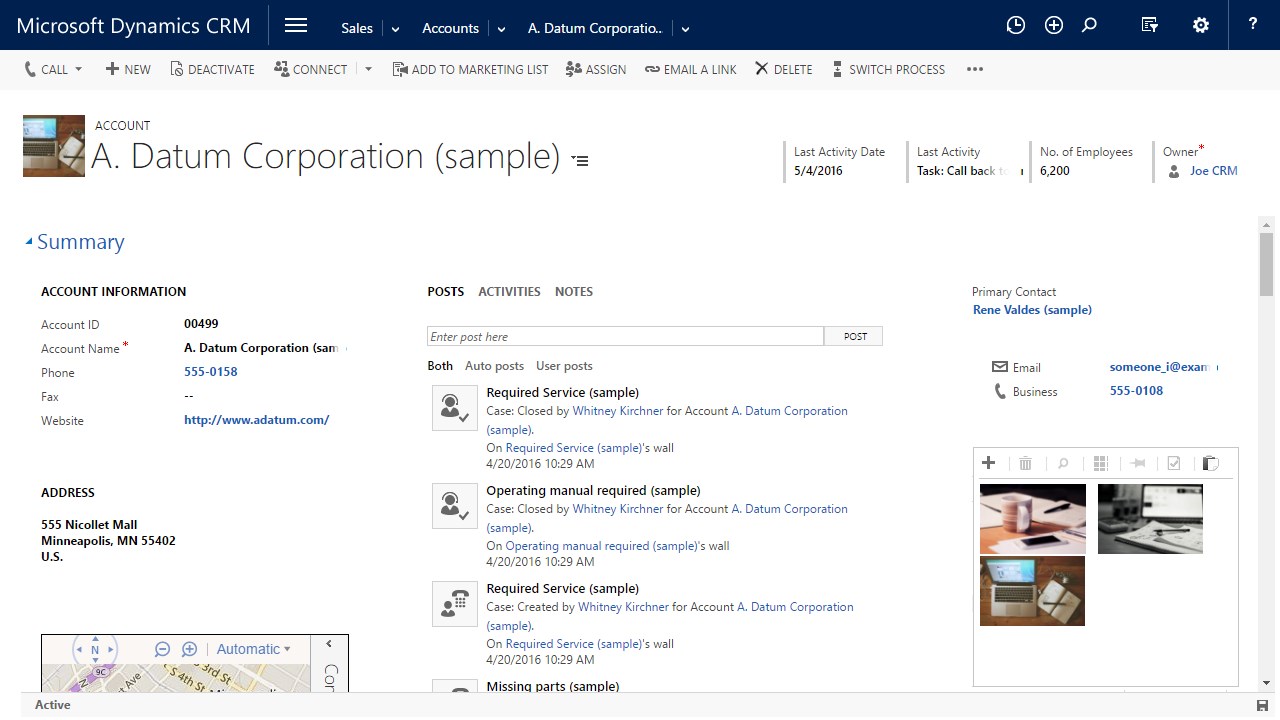The height and width of the screenshot is (720, 1280).
Task: Expand the Sales area chevron
Action: click(395, 29)
